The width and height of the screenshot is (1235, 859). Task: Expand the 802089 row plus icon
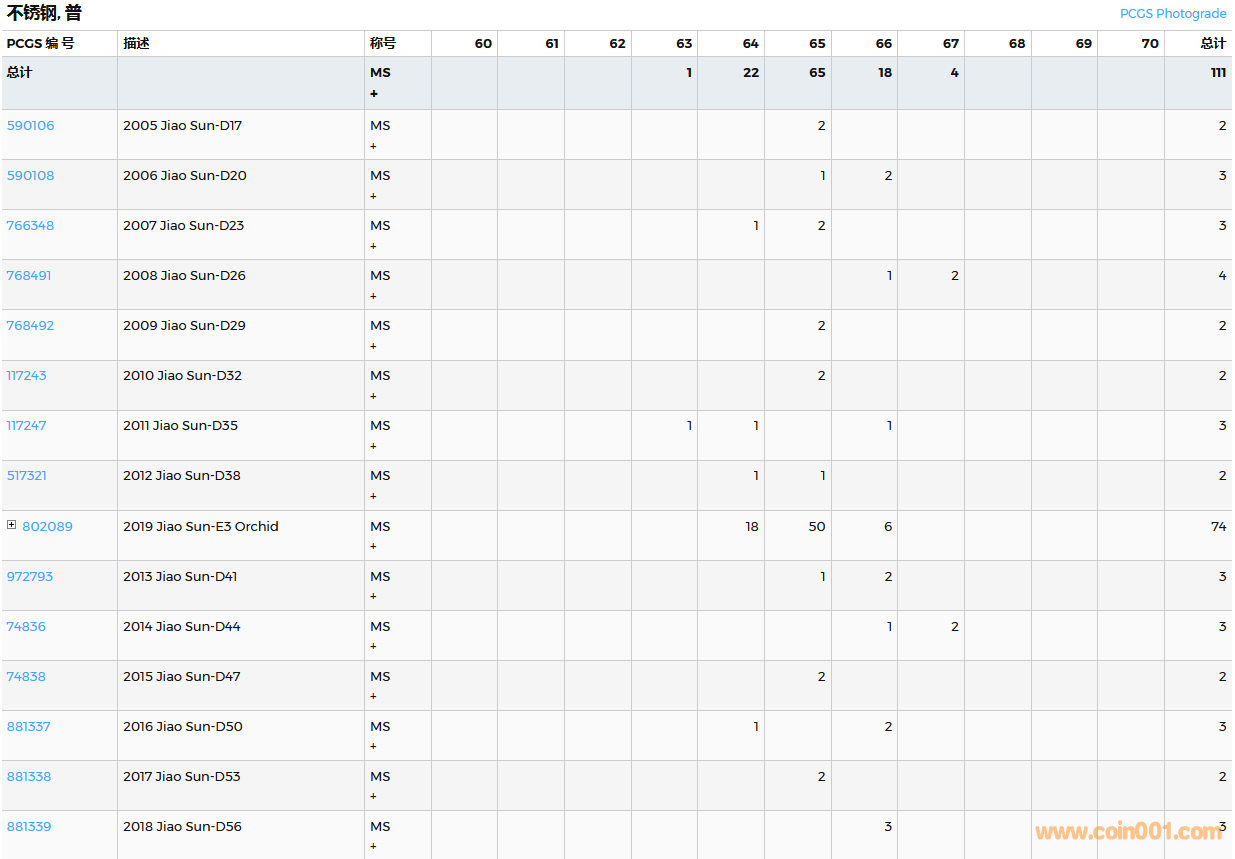(x=12, y=525)
